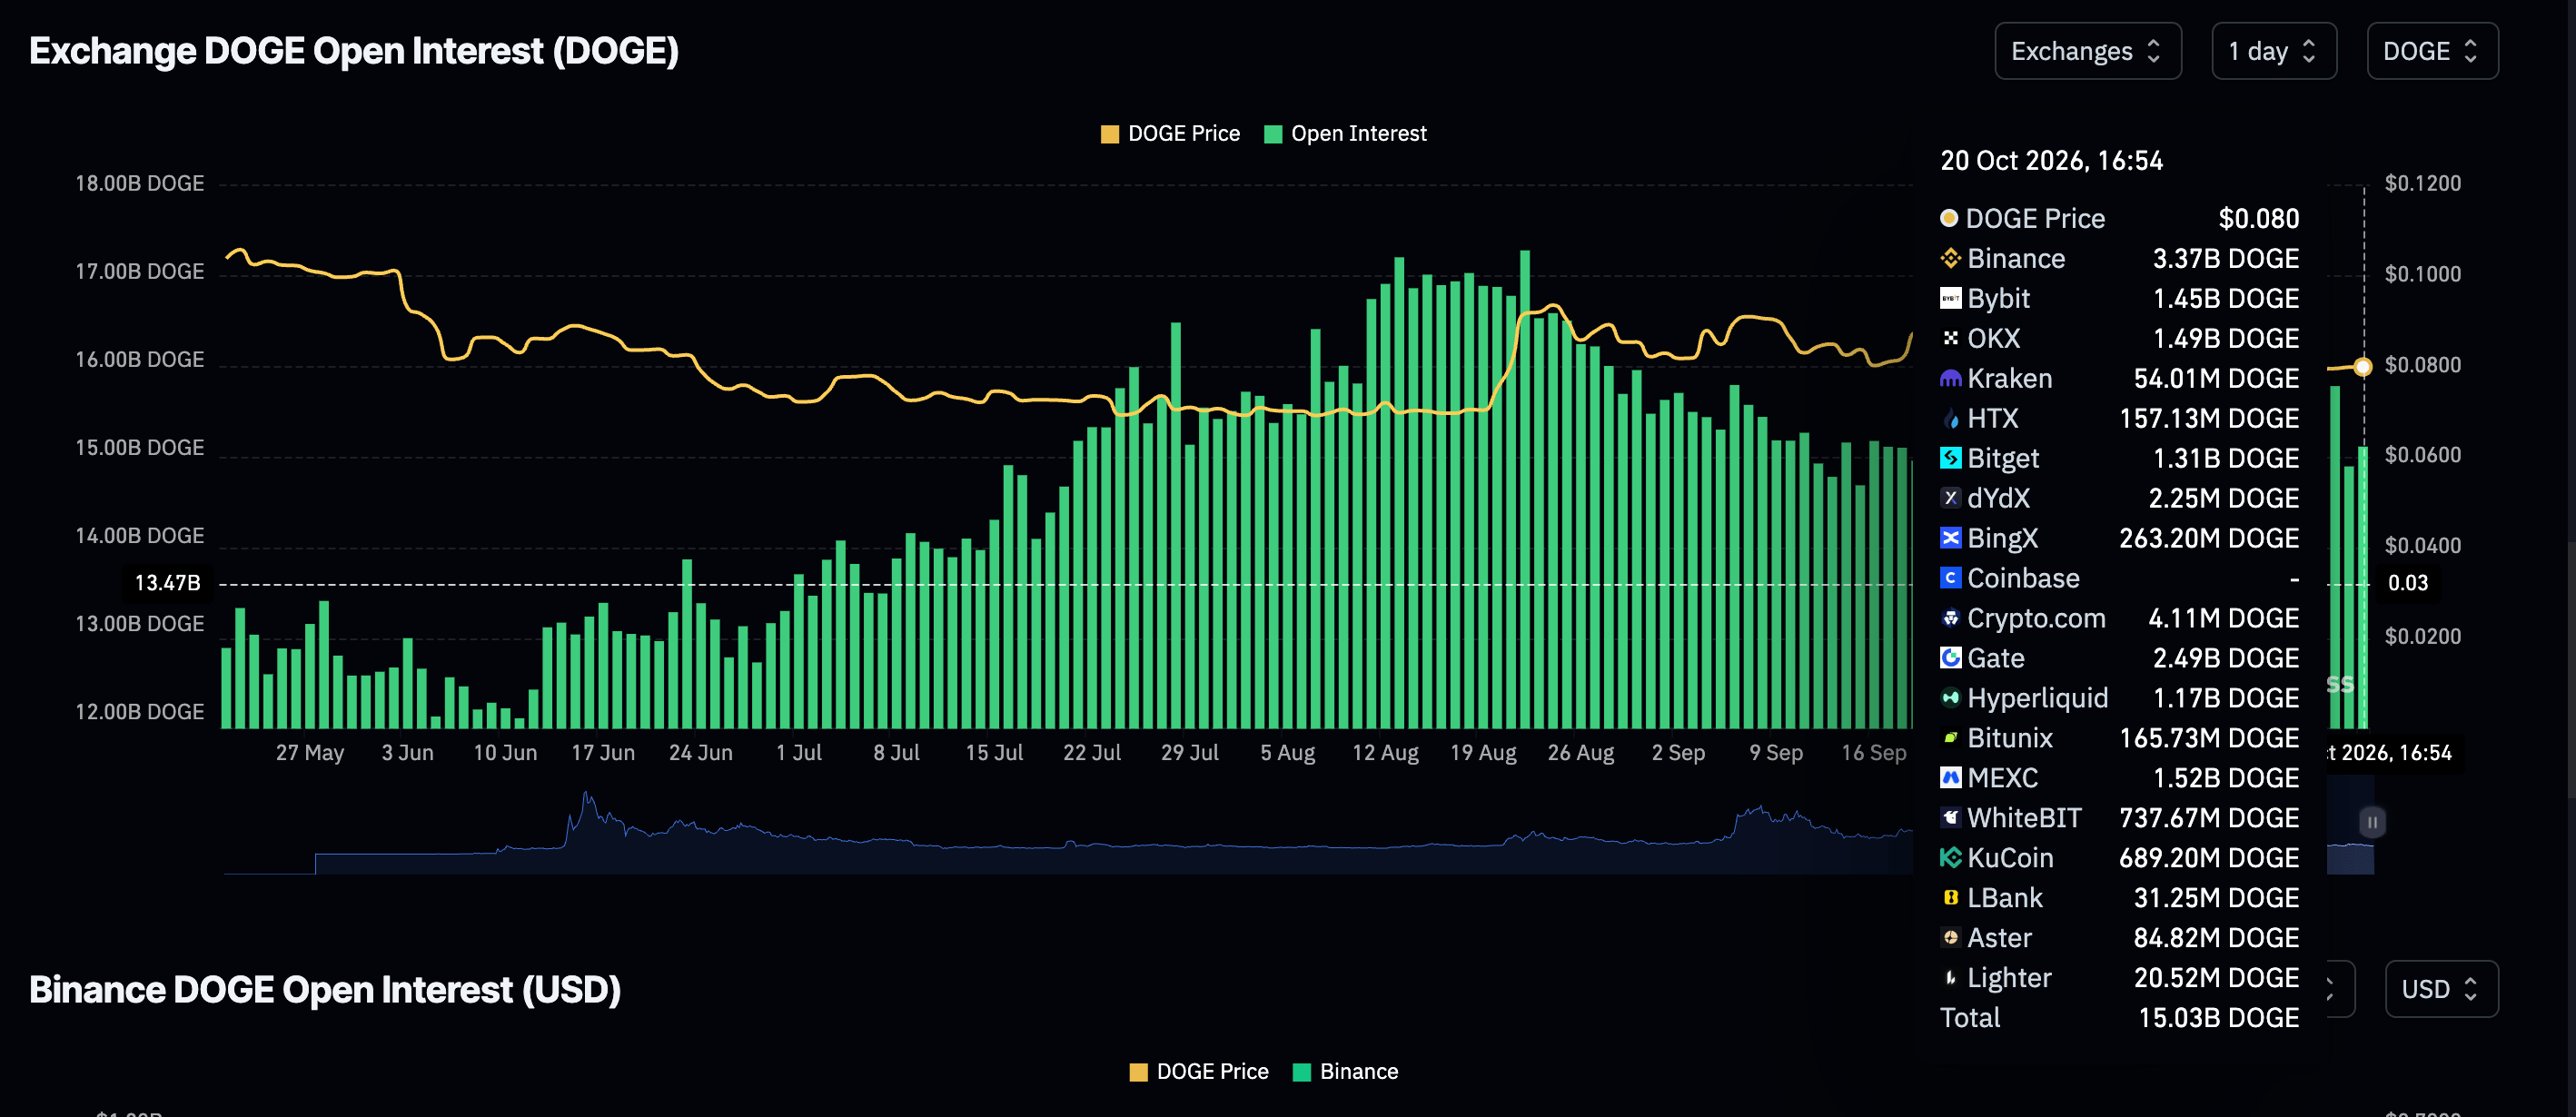
Task: Click the 12 Aug x-axis date label
Action: click(1385, 753)
